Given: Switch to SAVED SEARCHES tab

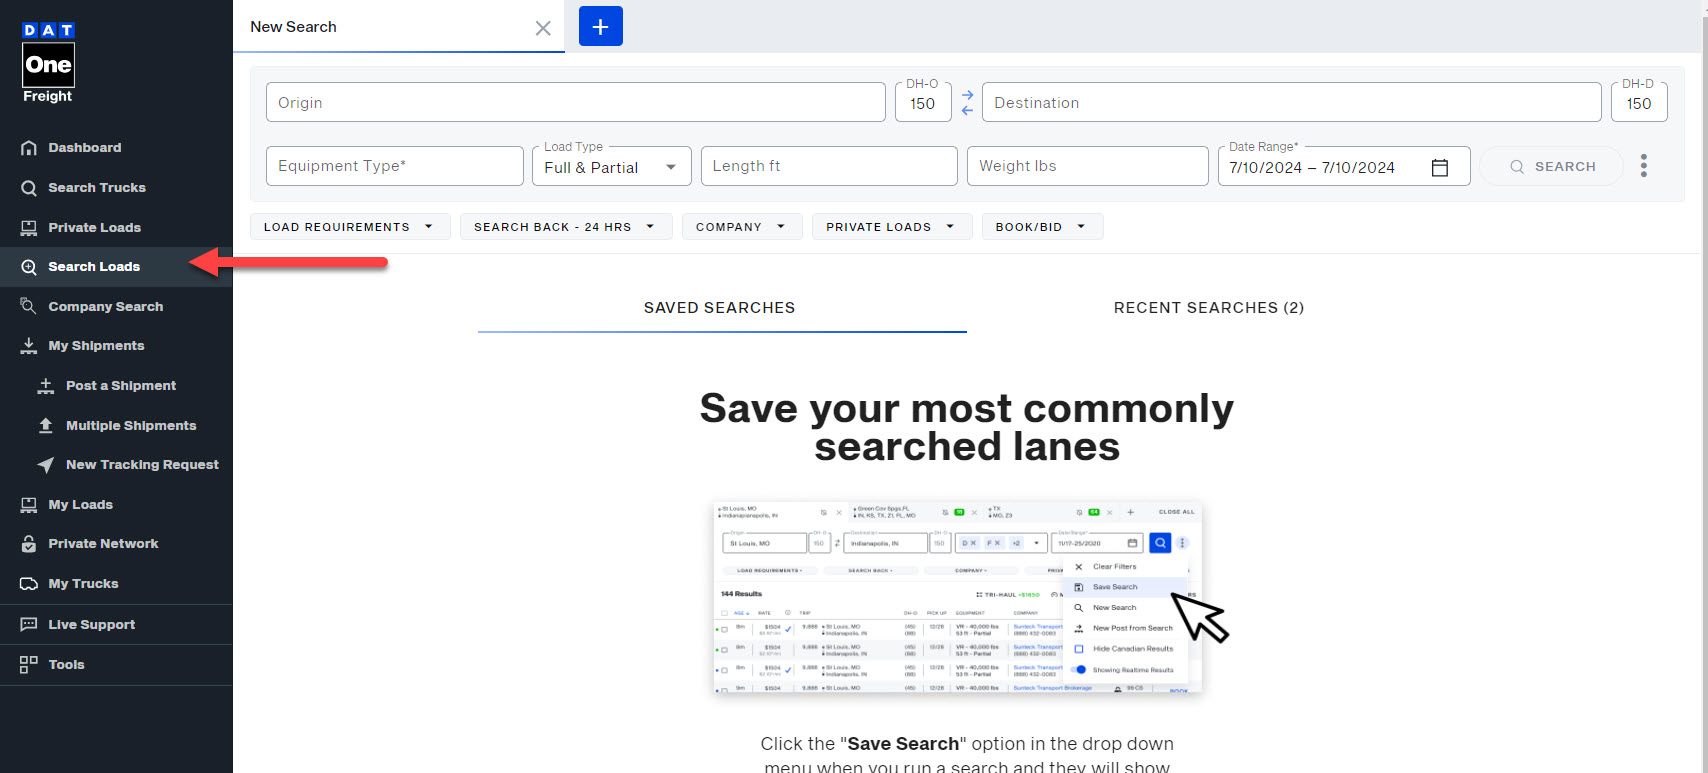Looking at the screenshot, I should [x=722, y=308].
